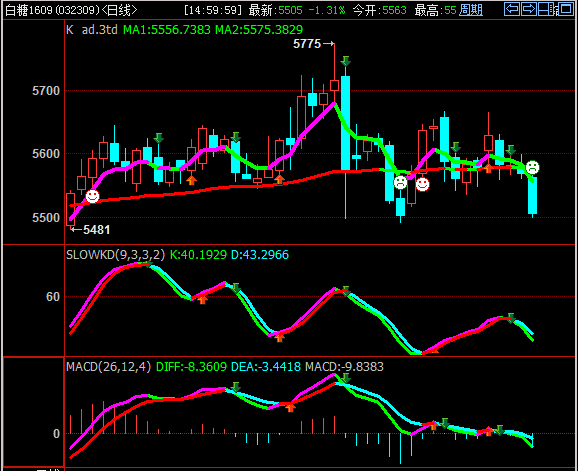Open the 周期 period link
This screenshot has height=471, width=578.
click(x=471, y=10)
